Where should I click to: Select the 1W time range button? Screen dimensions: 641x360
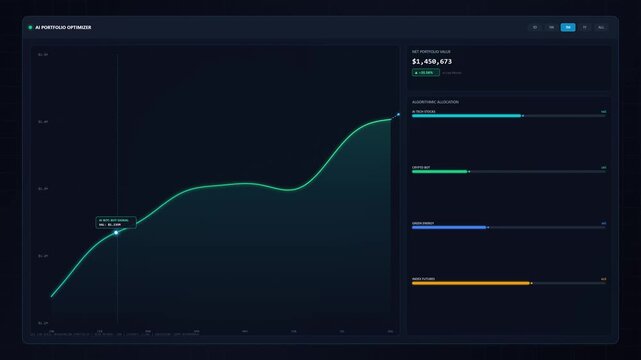coord(551,27)
